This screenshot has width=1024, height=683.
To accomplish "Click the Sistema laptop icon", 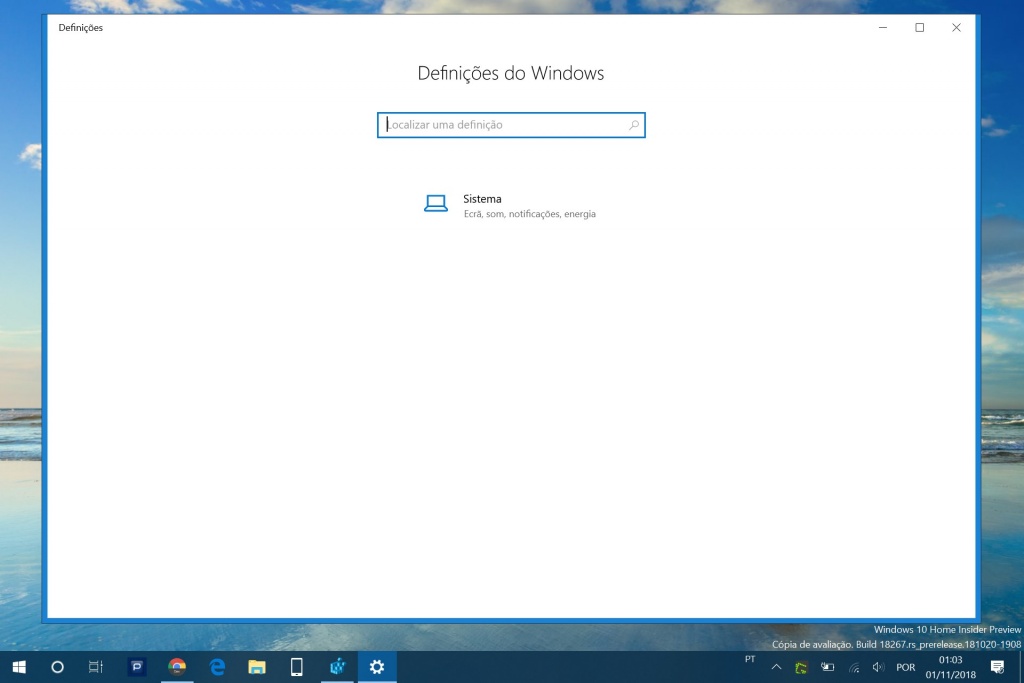I will pos(436,202).
